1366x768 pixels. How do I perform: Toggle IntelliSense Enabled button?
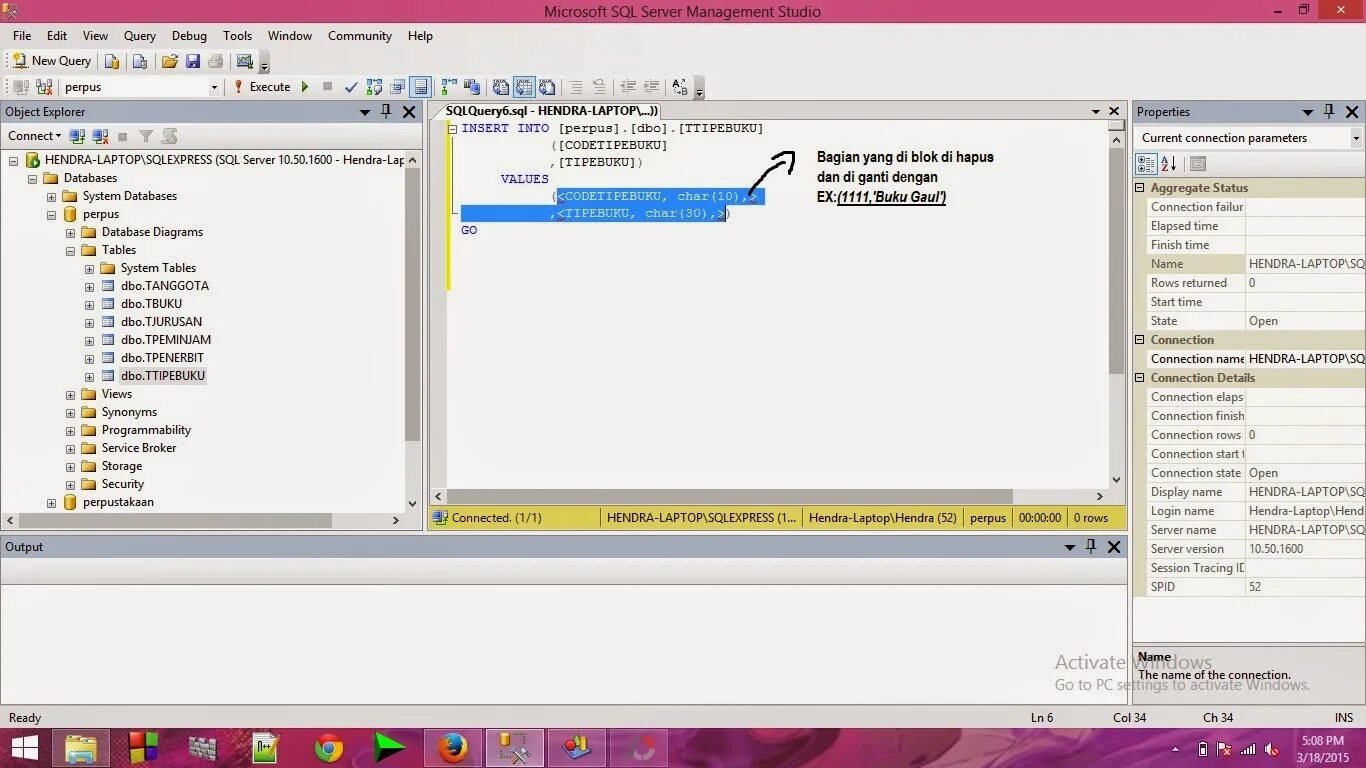pyautogui.click(x=421, y=87)
